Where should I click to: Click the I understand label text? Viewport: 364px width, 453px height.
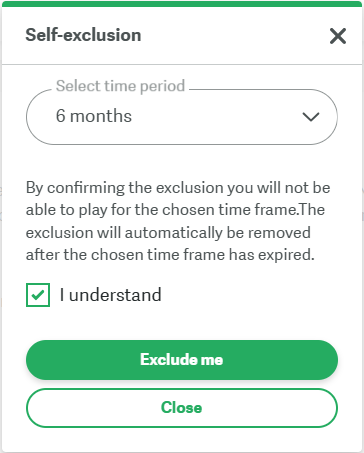click(111, 295)
